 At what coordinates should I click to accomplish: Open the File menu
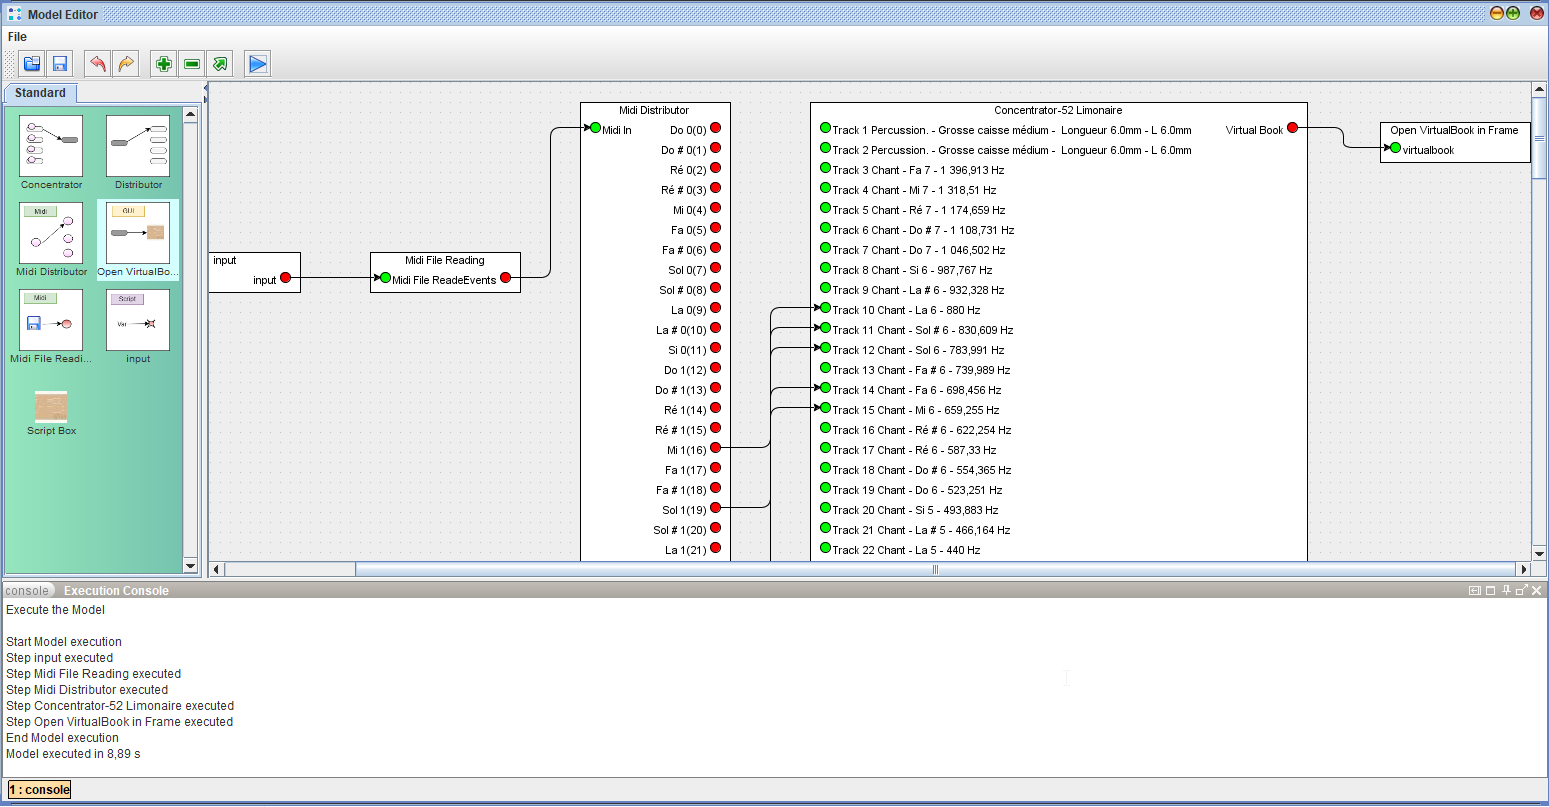17,37
